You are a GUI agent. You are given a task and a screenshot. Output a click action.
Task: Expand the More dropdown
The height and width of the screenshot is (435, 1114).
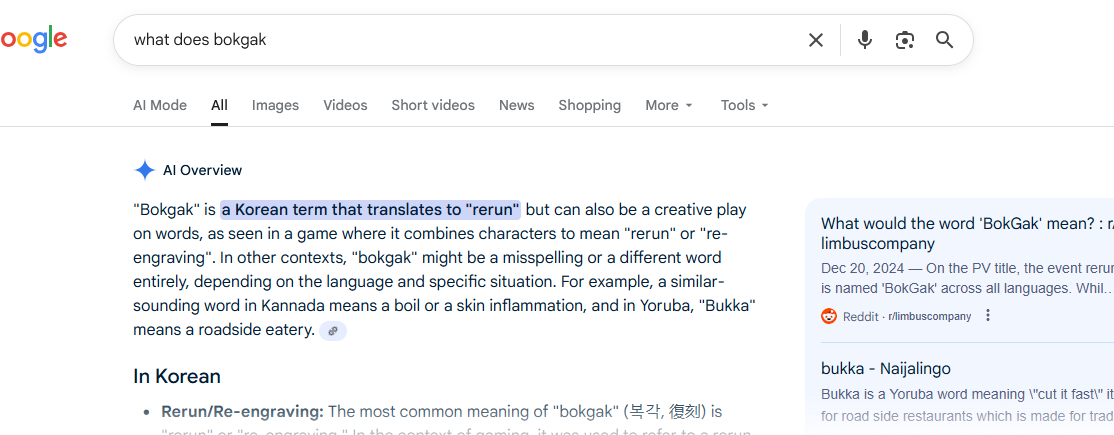point(669,105)
